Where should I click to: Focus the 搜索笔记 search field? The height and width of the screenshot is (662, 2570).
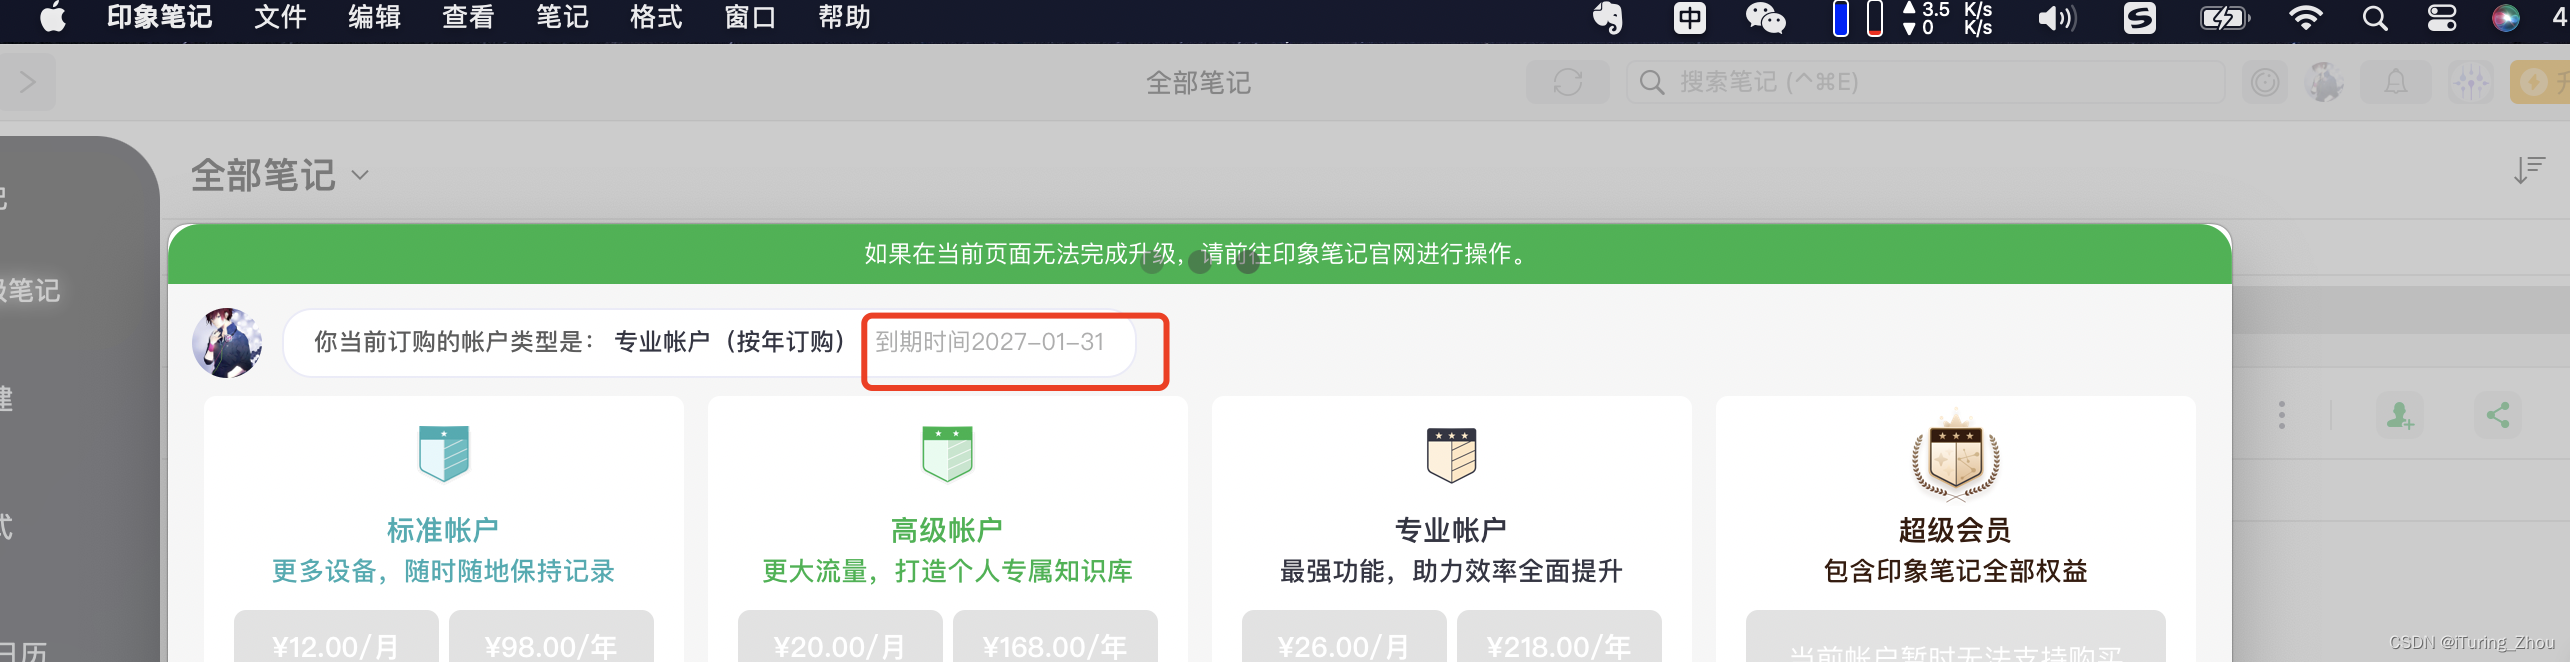1925,82
